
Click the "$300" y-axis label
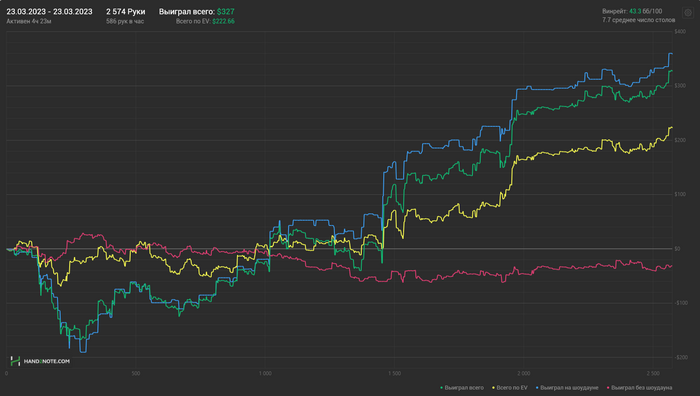pyautogui.click(x=680, y=85)
